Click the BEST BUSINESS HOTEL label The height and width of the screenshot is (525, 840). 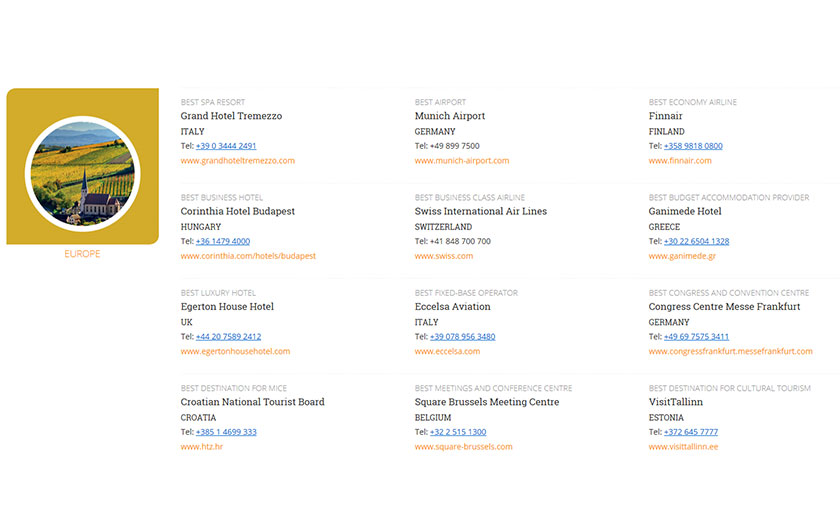(222, 198)
